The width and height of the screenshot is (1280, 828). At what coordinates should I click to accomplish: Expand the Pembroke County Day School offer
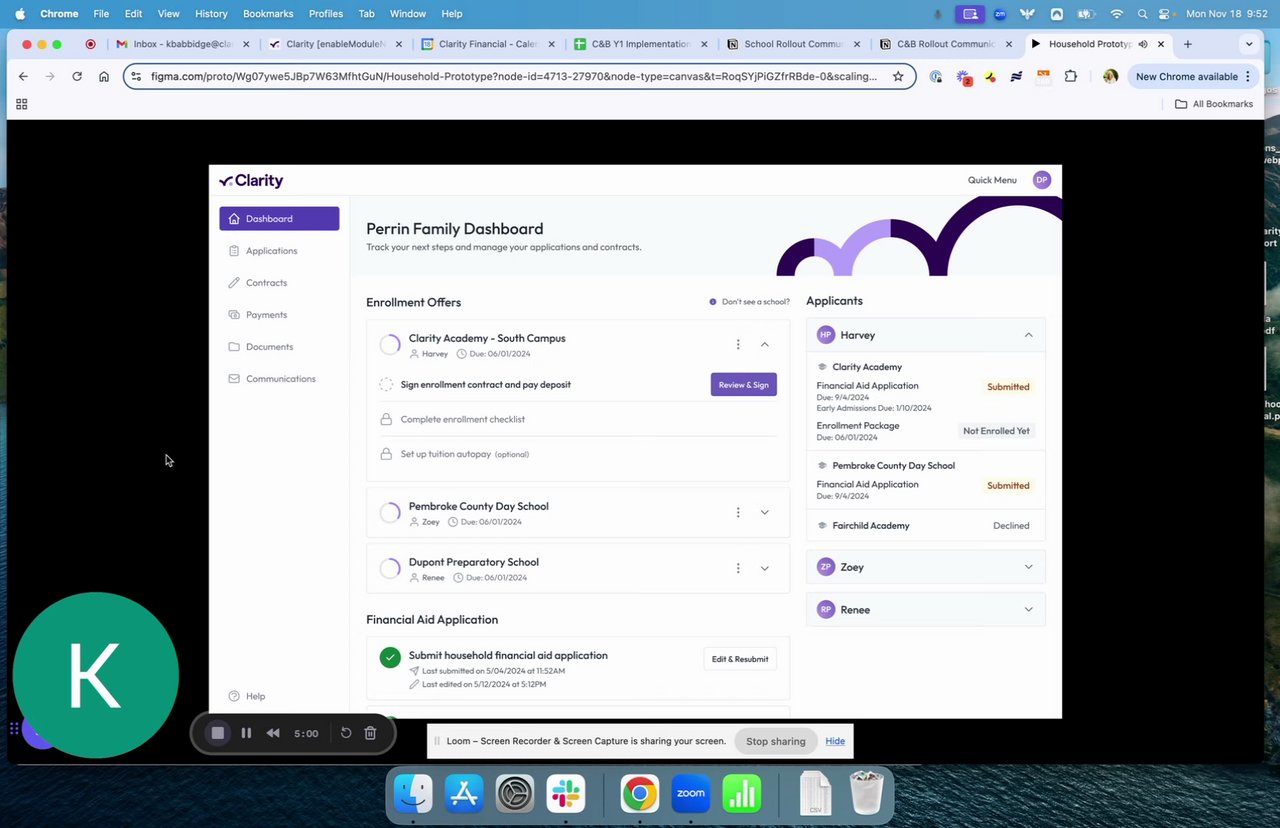click(x=765, y=512)
